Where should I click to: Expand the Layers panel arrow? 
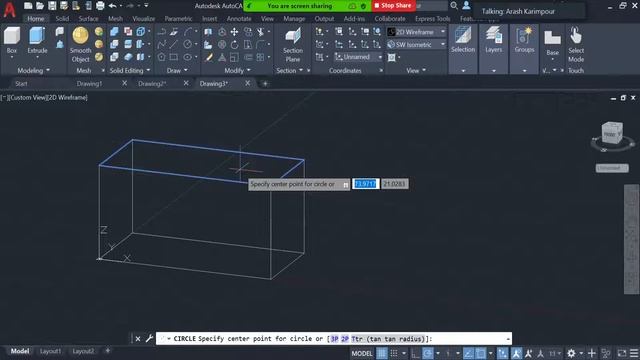(x=493, y=71)
